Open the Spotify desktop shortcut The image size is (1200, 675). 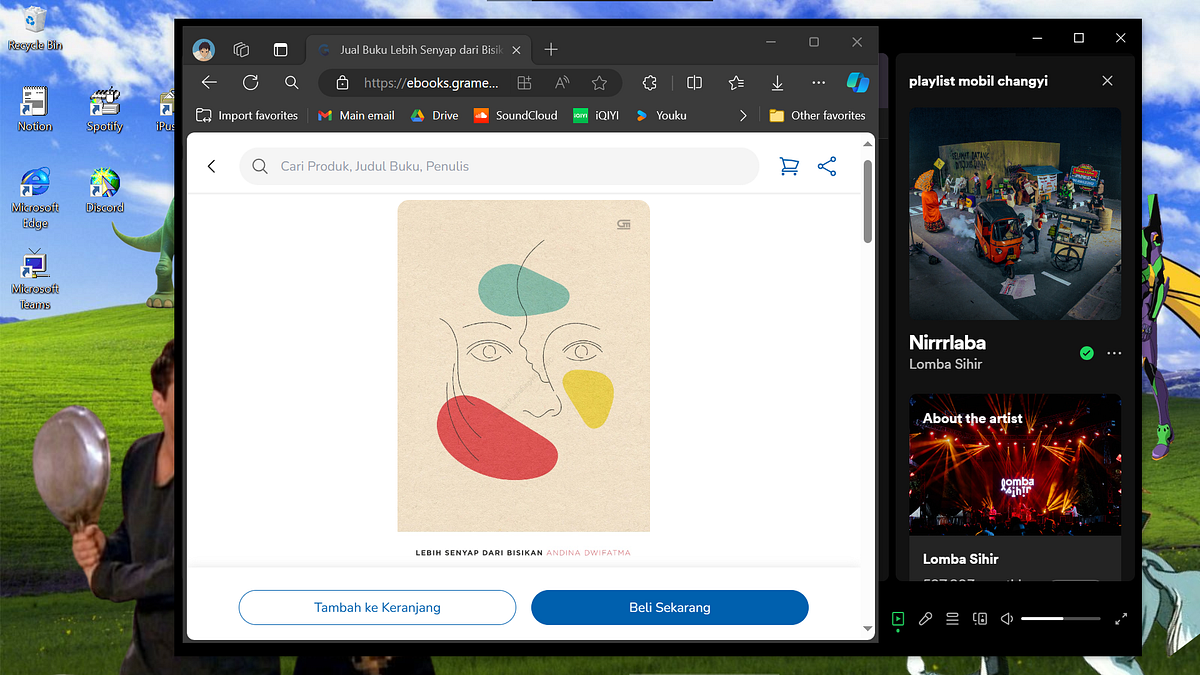(104, 108)
